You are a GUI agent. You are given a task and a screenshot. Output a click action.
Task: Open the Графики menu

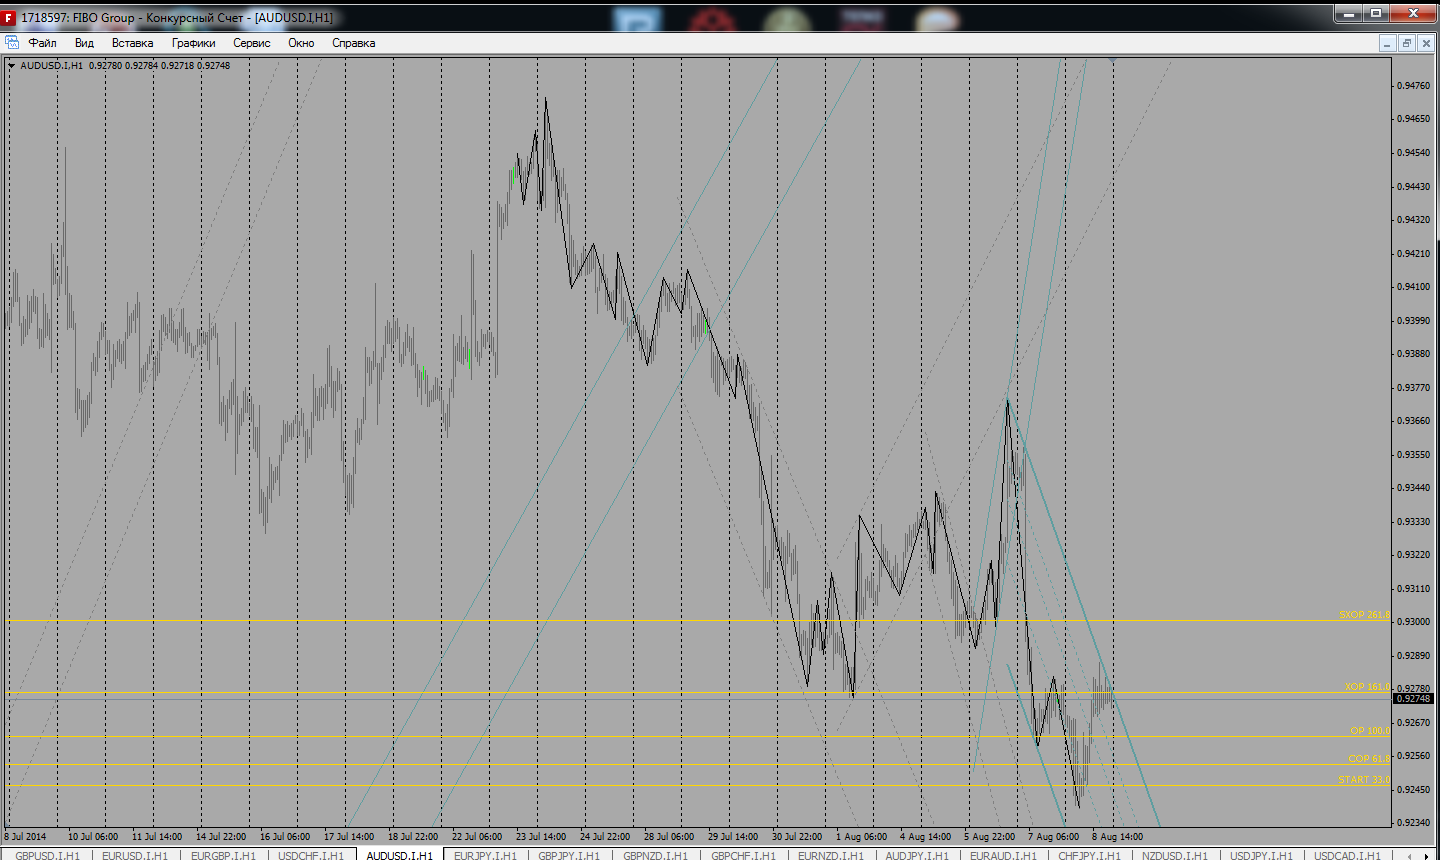[193, 43]
